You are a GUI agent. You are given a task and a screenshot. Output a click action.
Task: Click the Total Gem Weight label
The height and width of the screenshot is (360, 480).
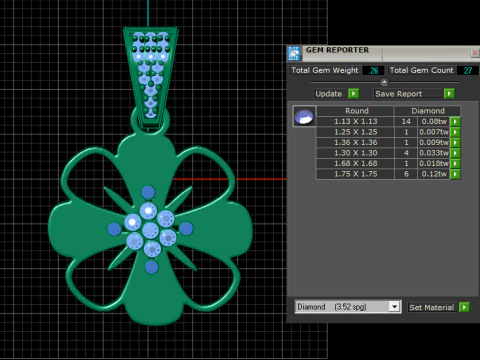click(x=325, y=70)
